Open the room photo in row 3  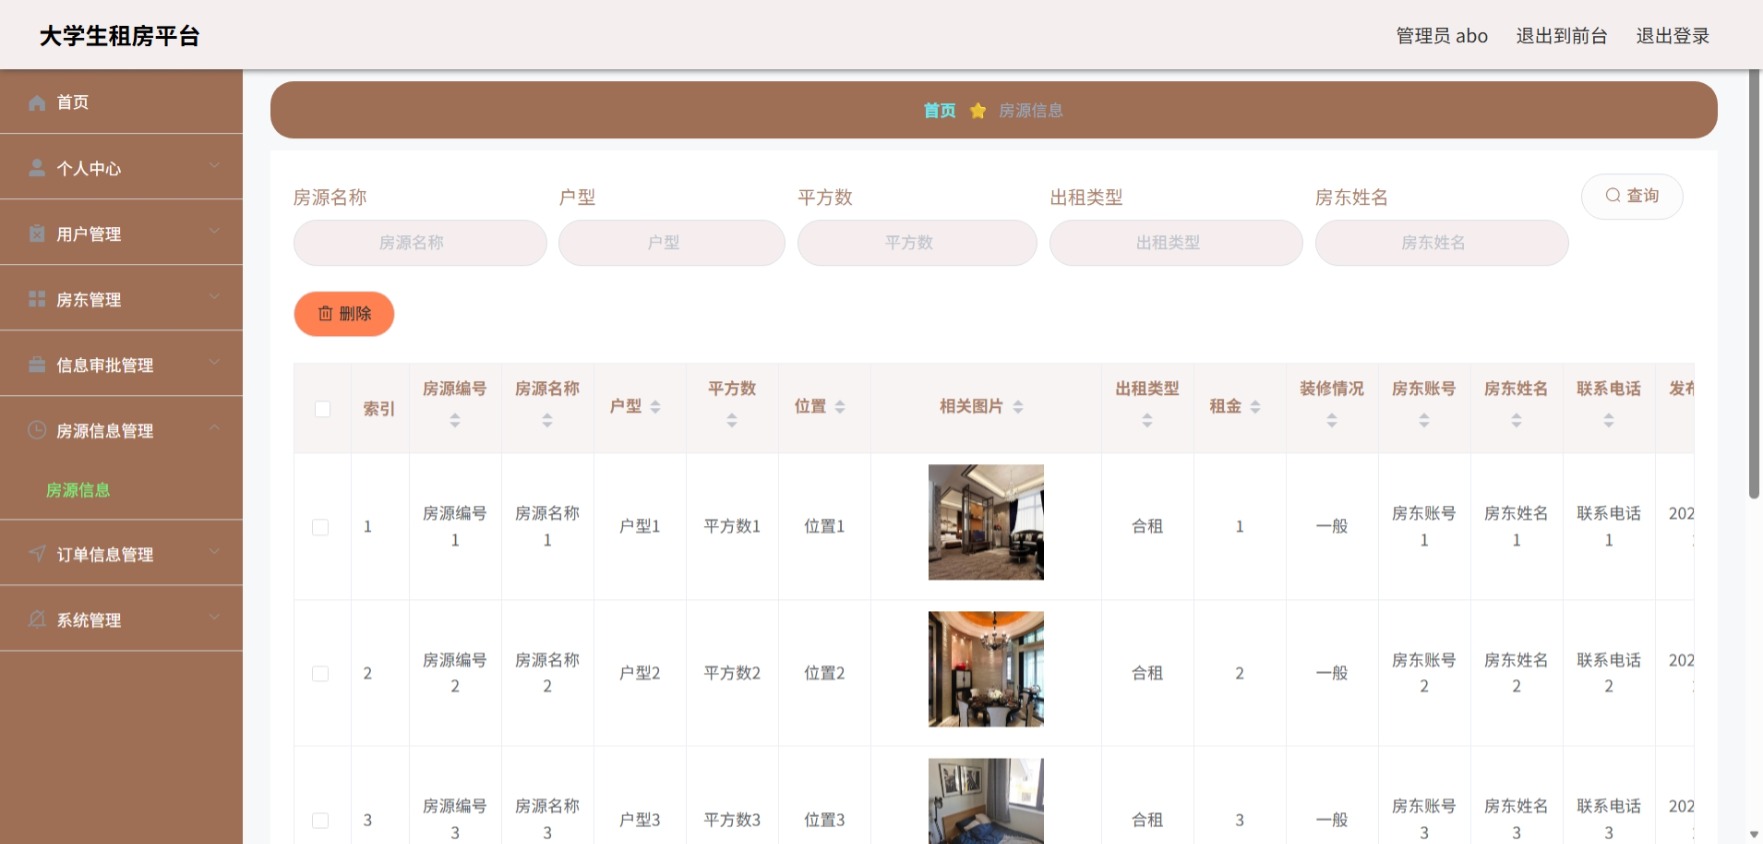[986, 801]
